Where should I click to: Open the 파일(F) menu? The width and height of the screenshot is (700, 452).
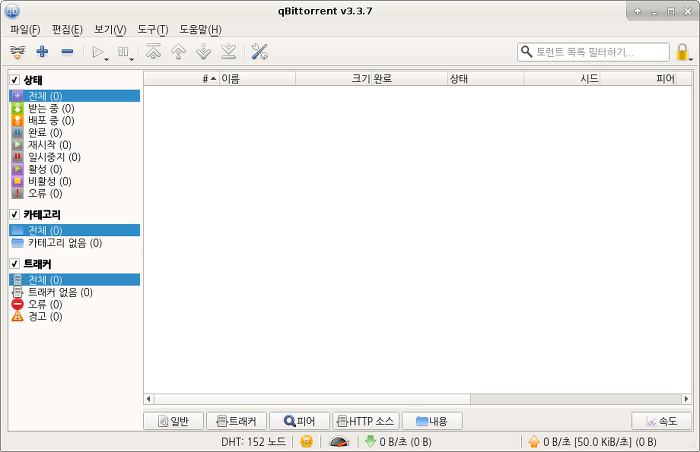25,29
